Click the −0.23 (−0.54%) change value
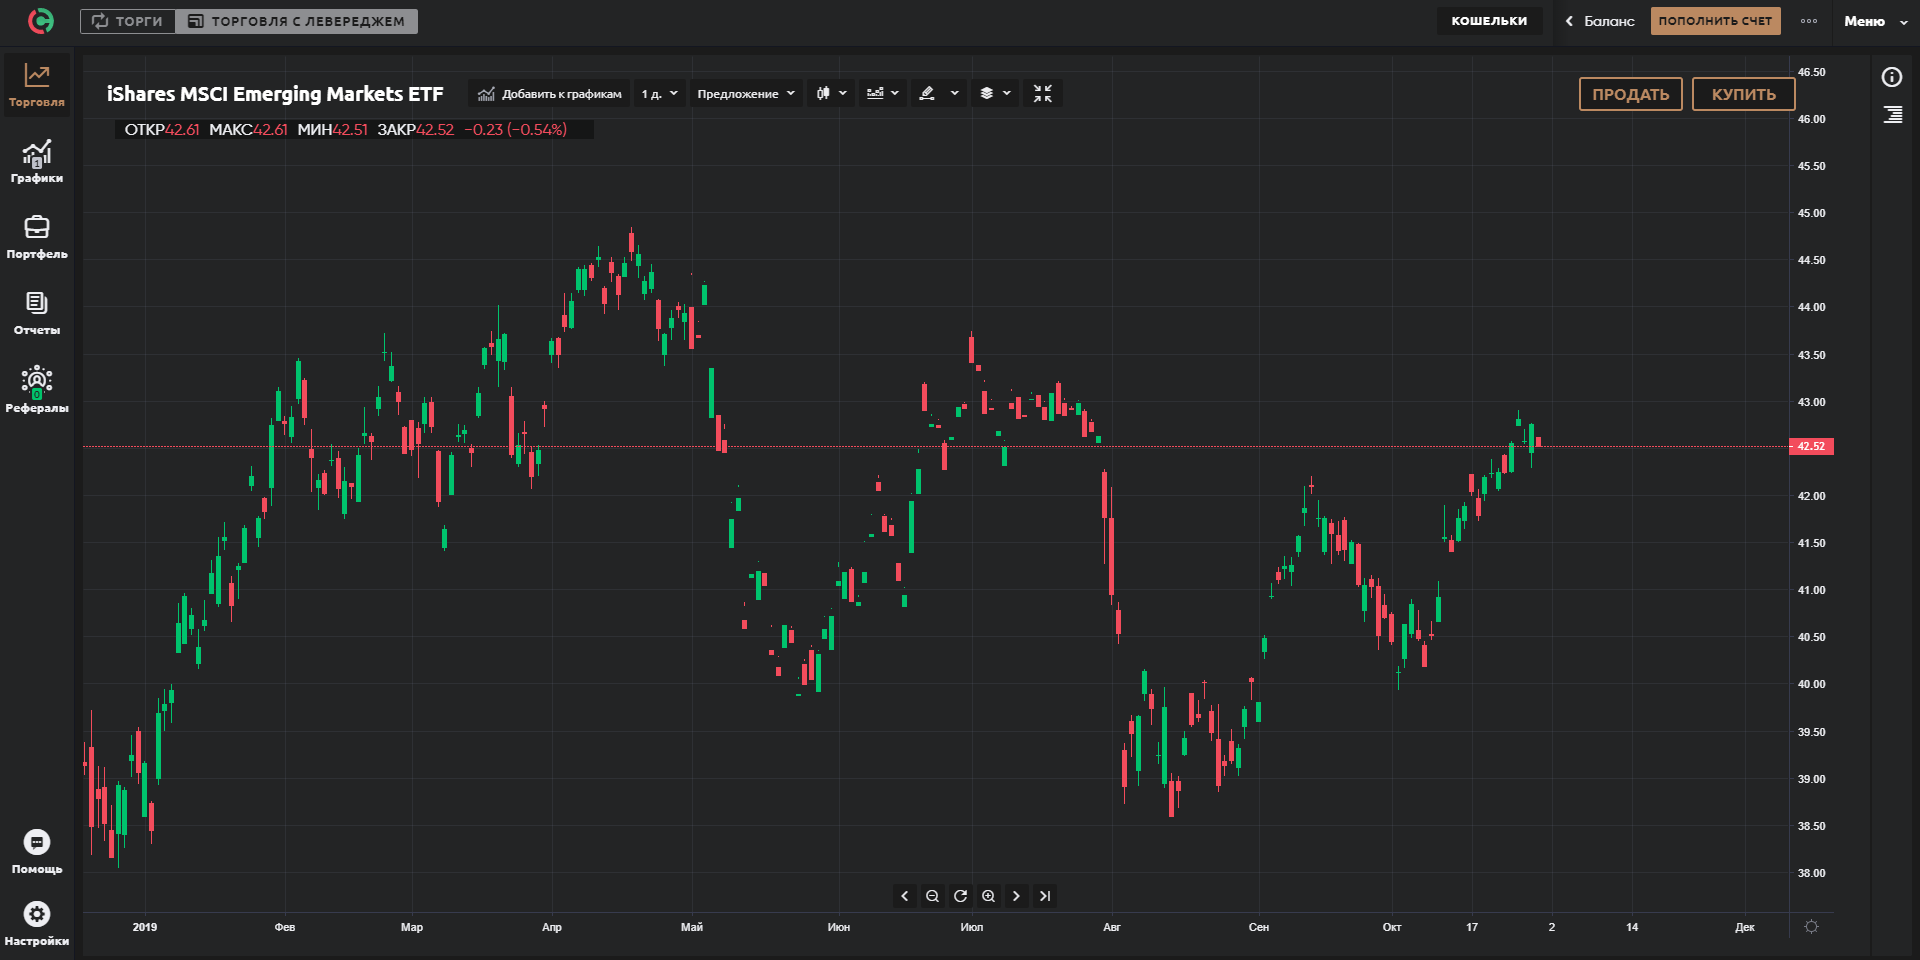This screenshot has width=1920, height=960. 515,130
